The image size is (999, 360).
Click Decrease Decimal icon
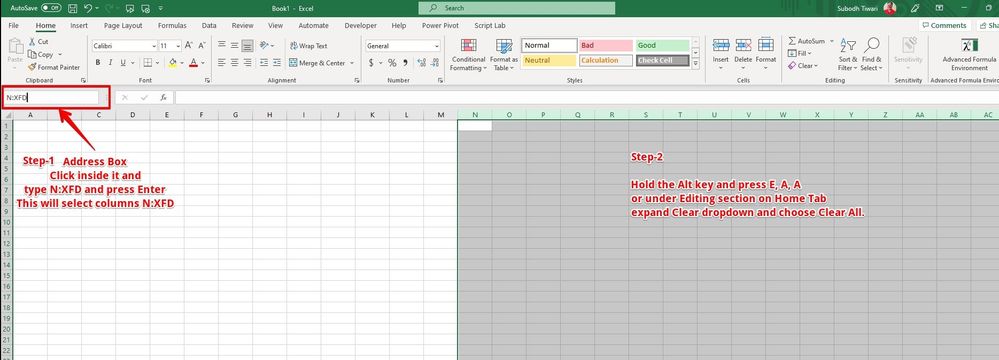[435, 63]
